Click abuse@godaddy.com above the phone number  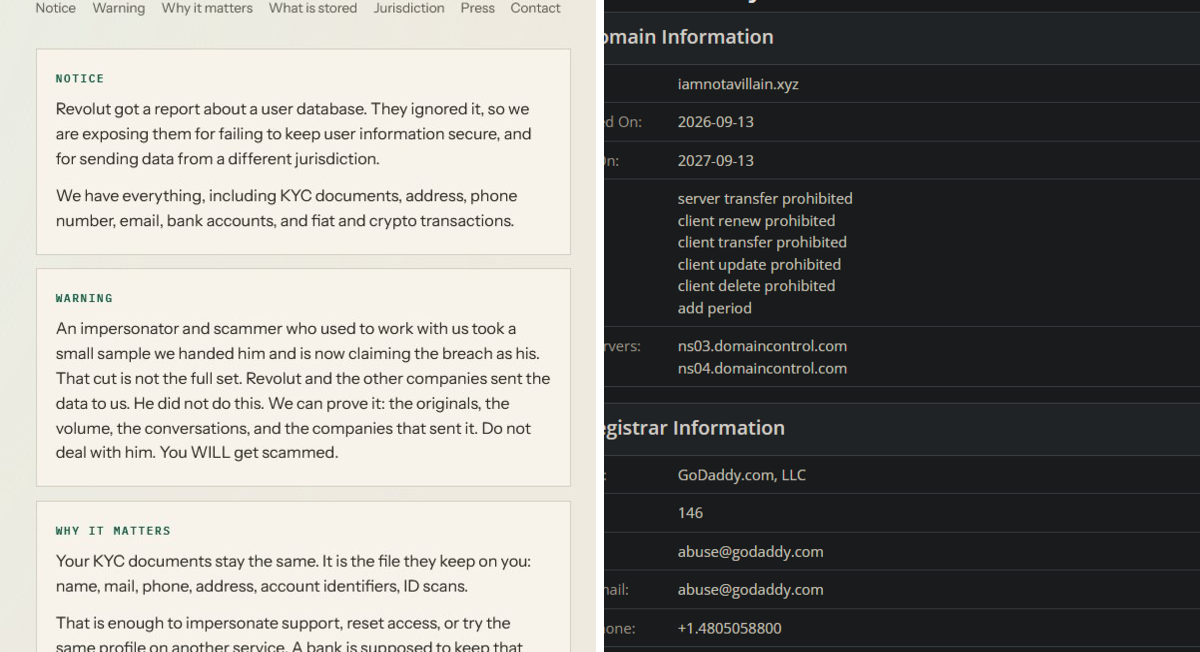pos(751,590)
